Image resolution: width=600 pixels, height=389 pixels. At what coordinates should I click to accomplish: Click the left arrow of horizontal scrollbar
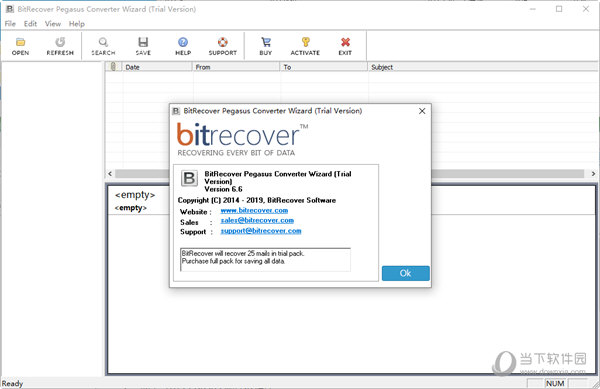click(x=110, y=174)
